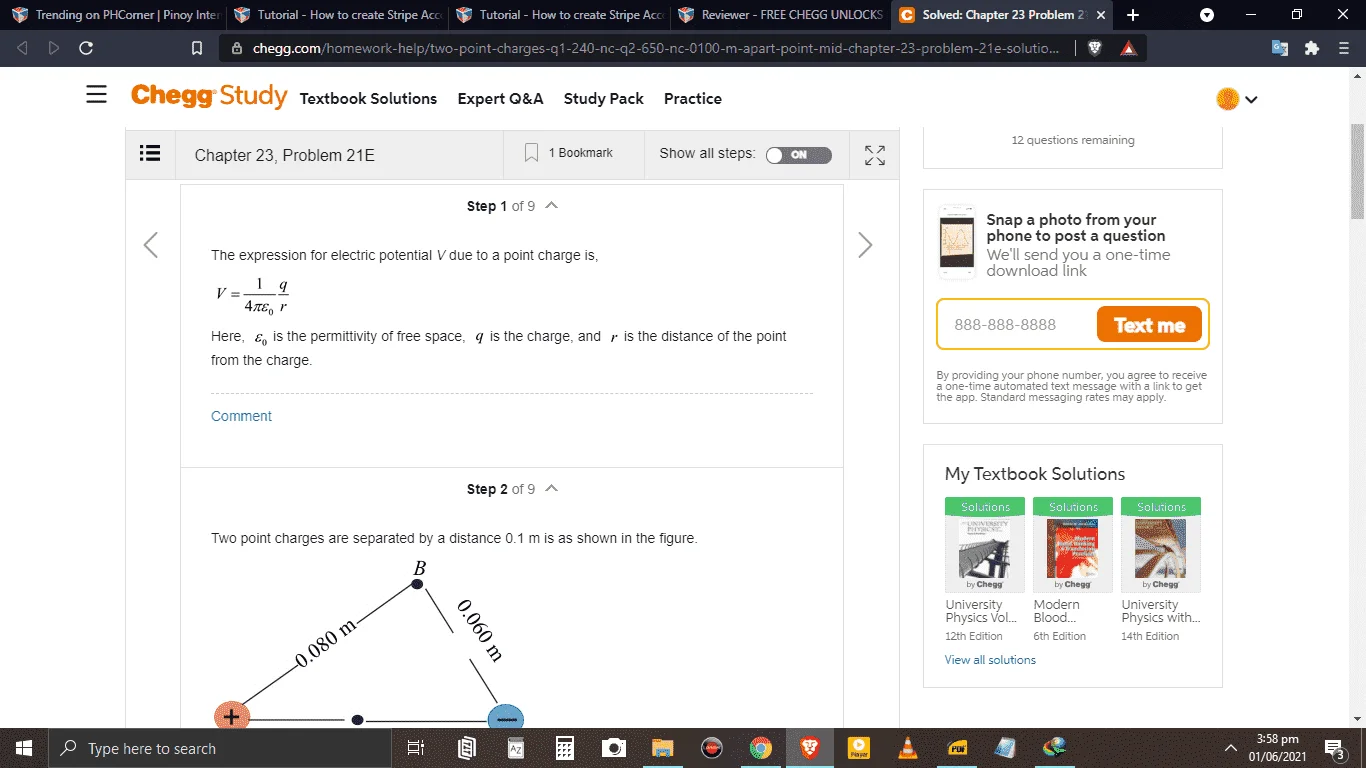The height and width of the screenshot is (768, 1366).
Task: Click Windows taskbar search box
Action: (220, 748)
